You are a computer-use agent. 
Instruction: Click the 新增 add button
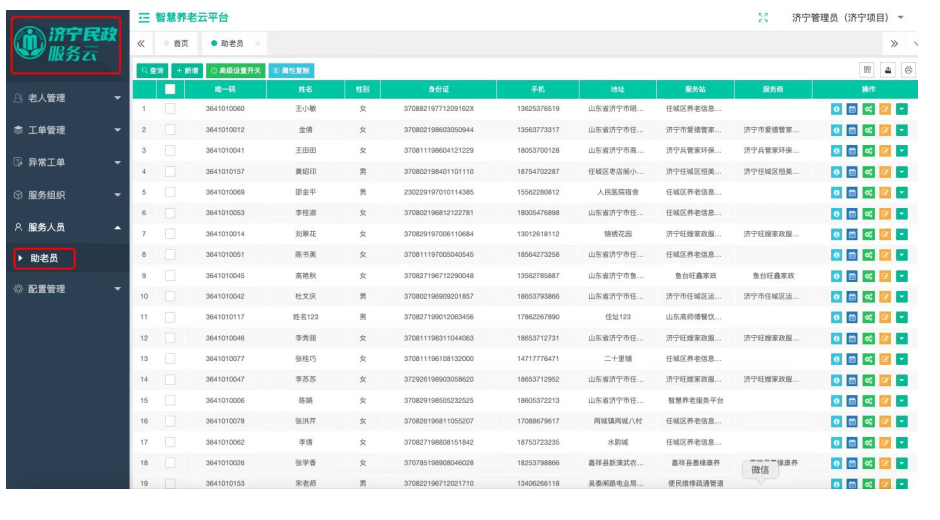point(187,71)
